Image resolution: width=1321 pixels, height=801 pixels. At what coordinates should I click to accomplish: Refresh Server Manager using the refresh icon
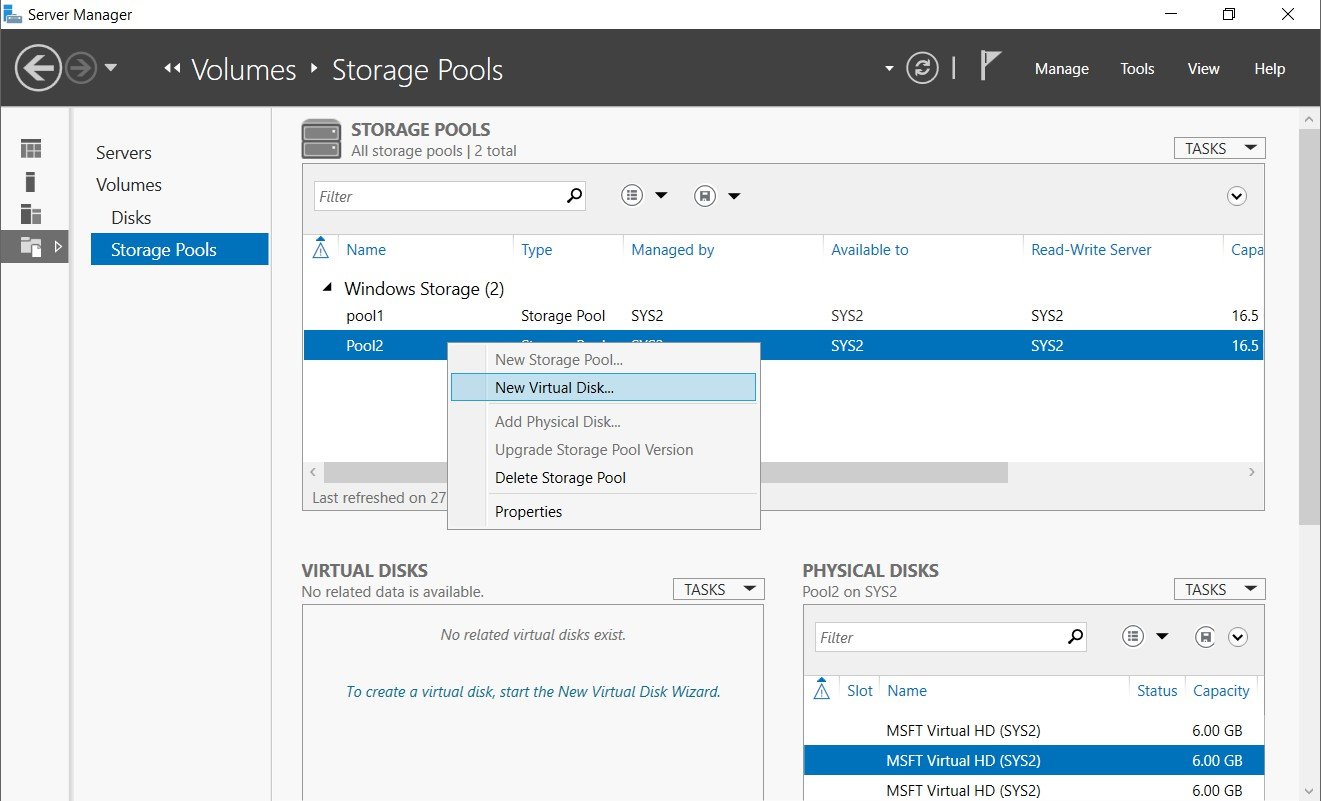(922, 68)
